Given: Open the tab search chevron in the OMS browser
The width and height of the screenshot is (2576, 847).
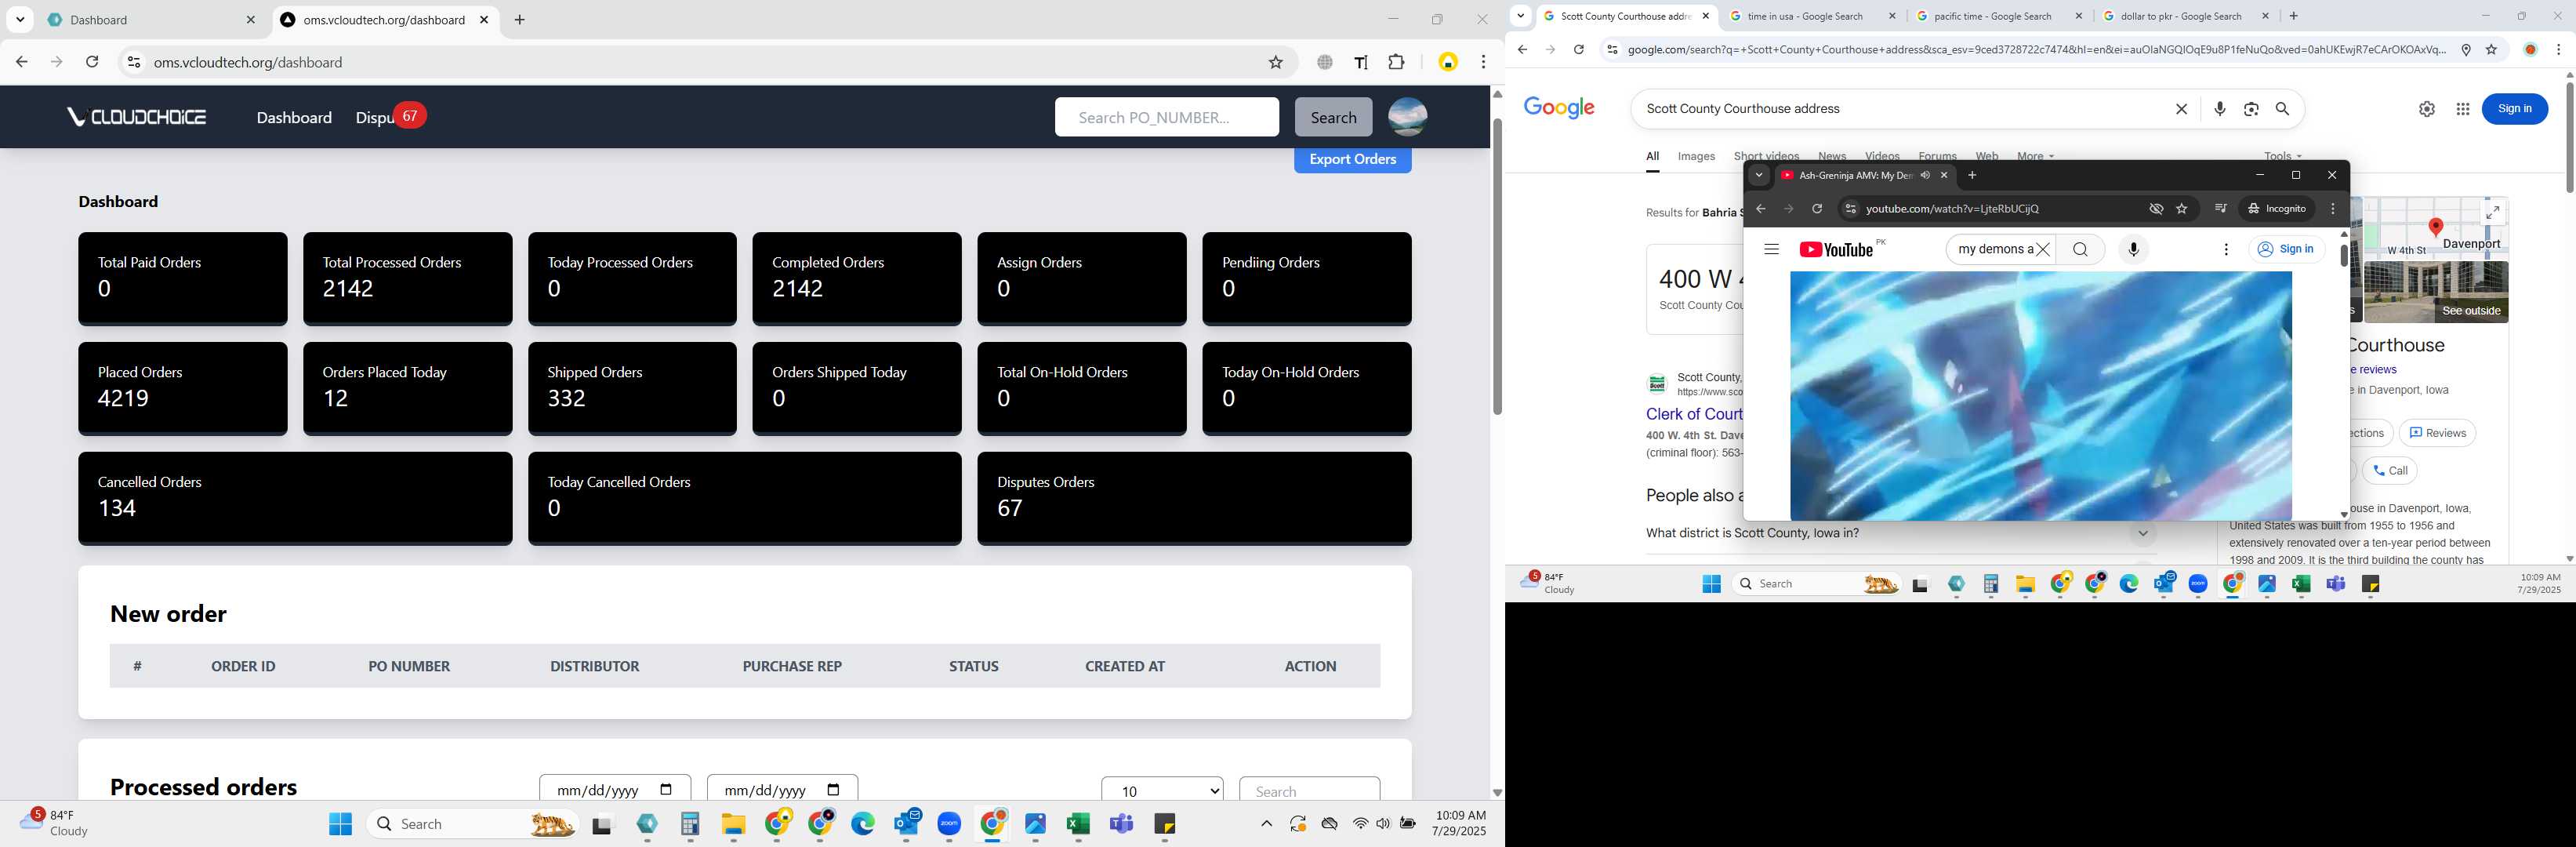Looking at the screenshot, I should click(x=20, y=19).
